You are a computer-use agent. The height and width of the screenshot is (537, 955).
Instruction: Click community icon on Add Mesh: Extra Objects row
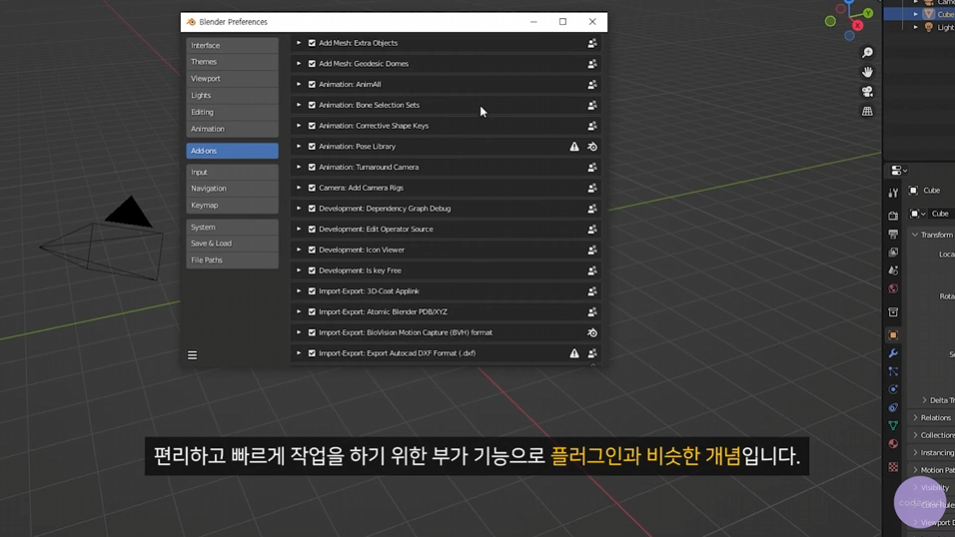click(592, 43)
